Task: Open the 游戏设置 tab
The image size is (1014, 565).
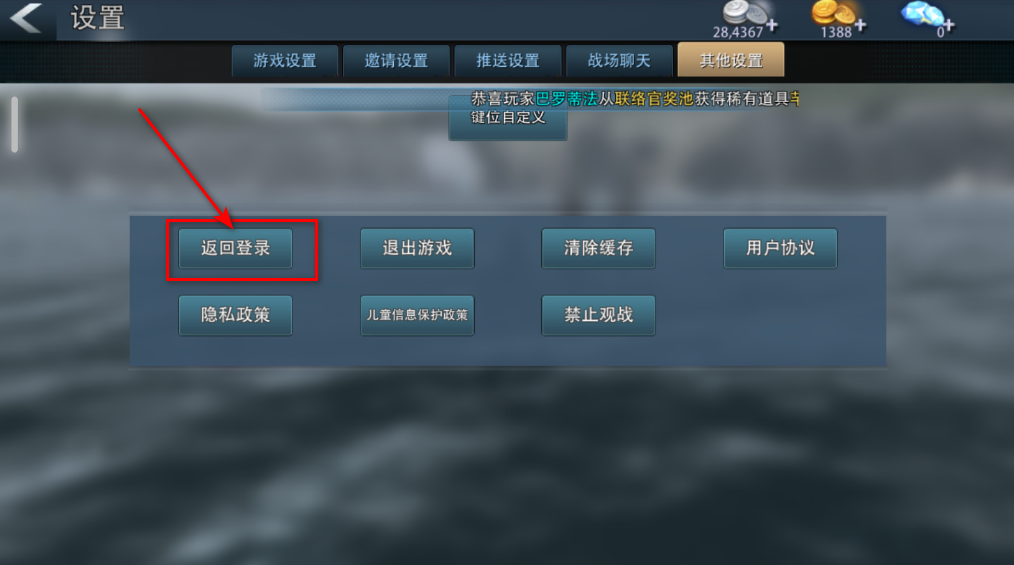Action: pyautogui.click(x=285, y=61)
